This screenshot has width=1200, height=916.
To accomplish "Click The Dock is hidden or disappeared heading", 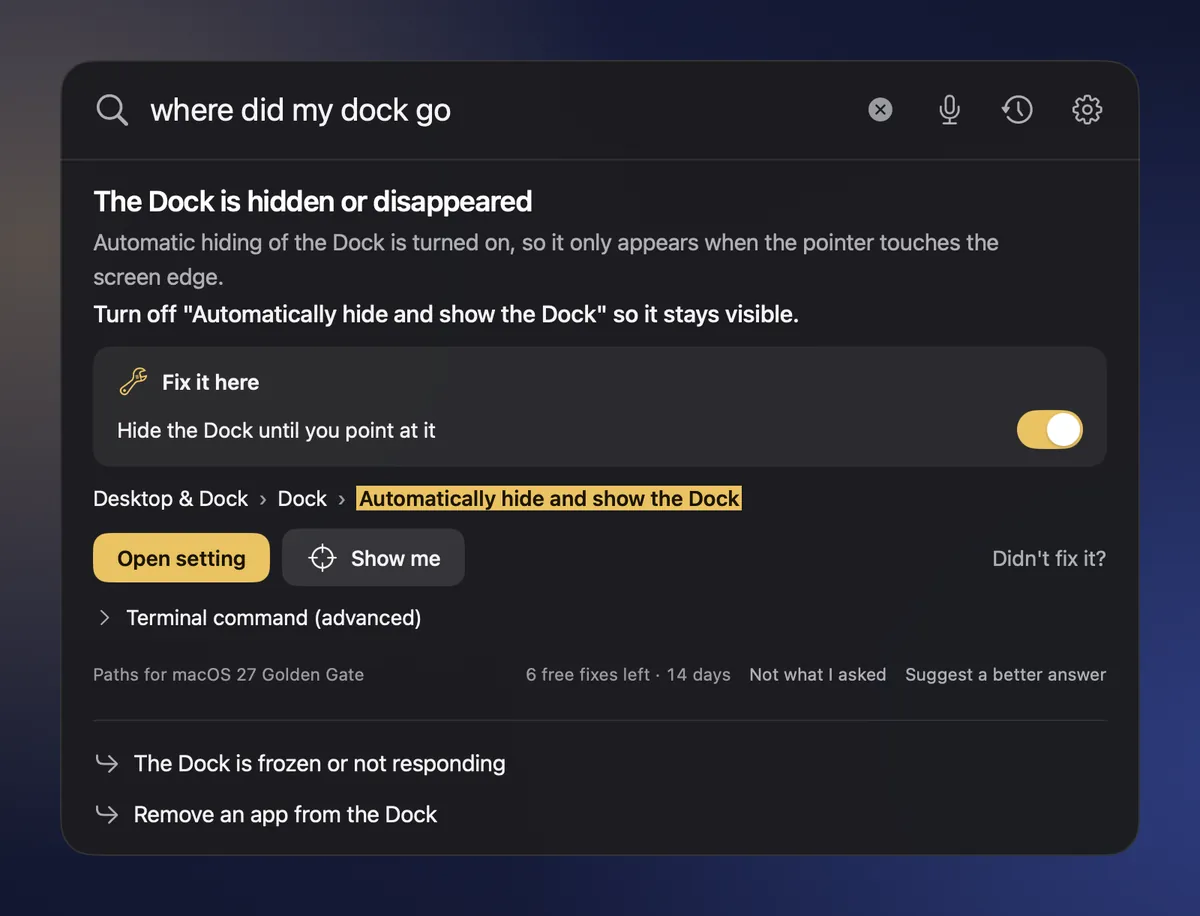I will point(313,202).
